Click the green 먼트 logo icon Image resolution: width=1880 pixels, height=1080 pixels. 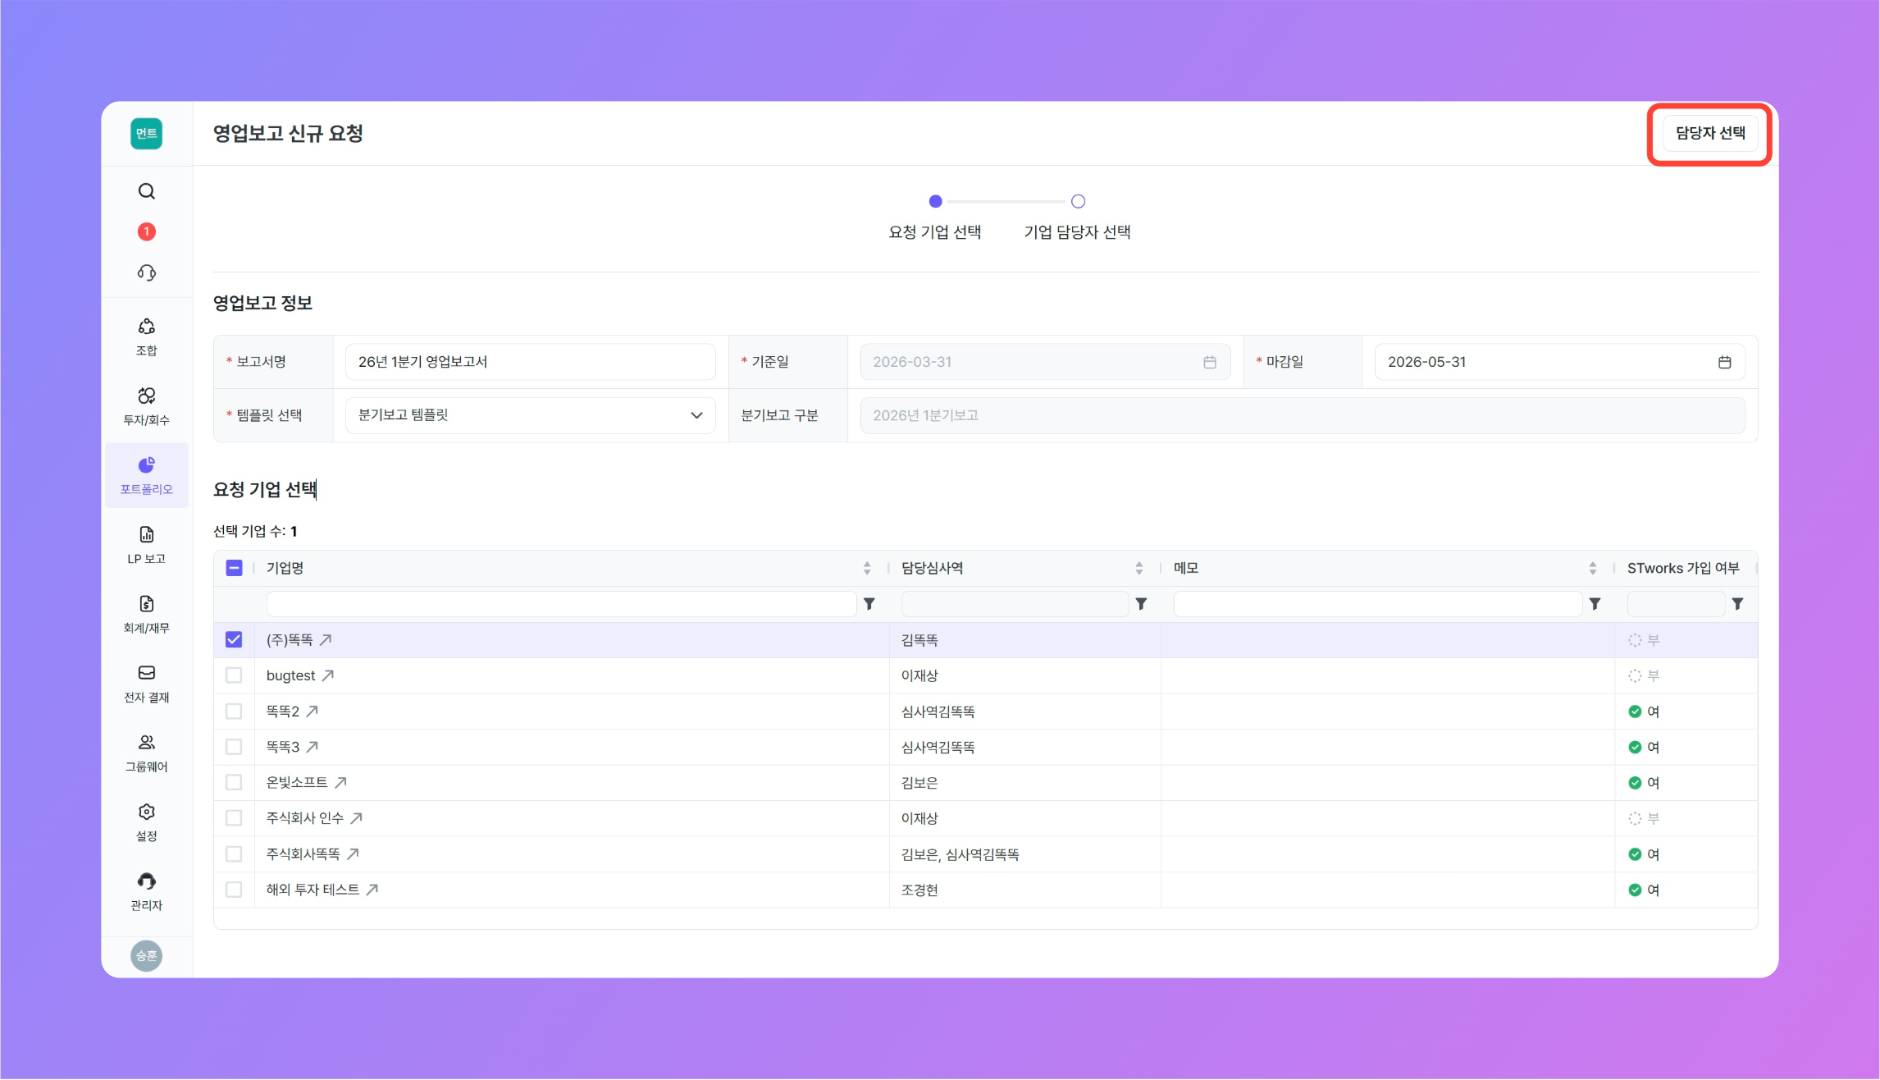tap(146, 133)
